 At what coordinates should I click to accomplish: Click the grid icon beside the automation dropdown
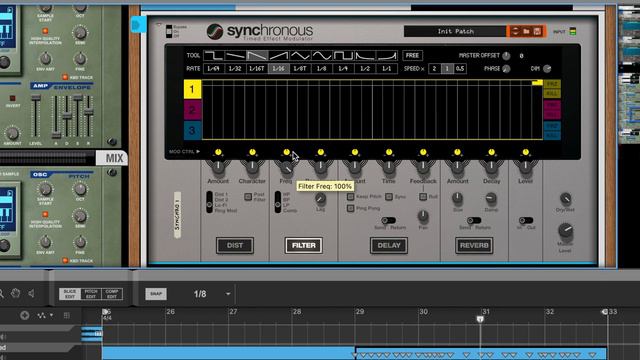[67, 315]
